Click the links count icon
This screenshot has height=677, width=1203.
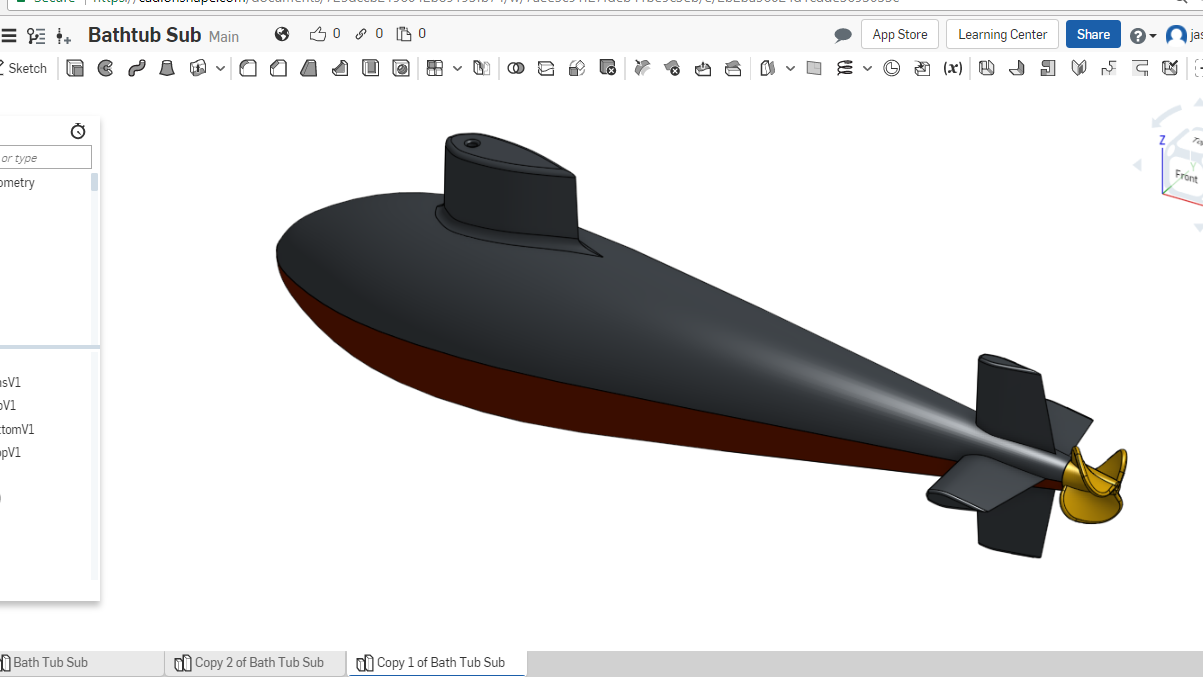369,34
